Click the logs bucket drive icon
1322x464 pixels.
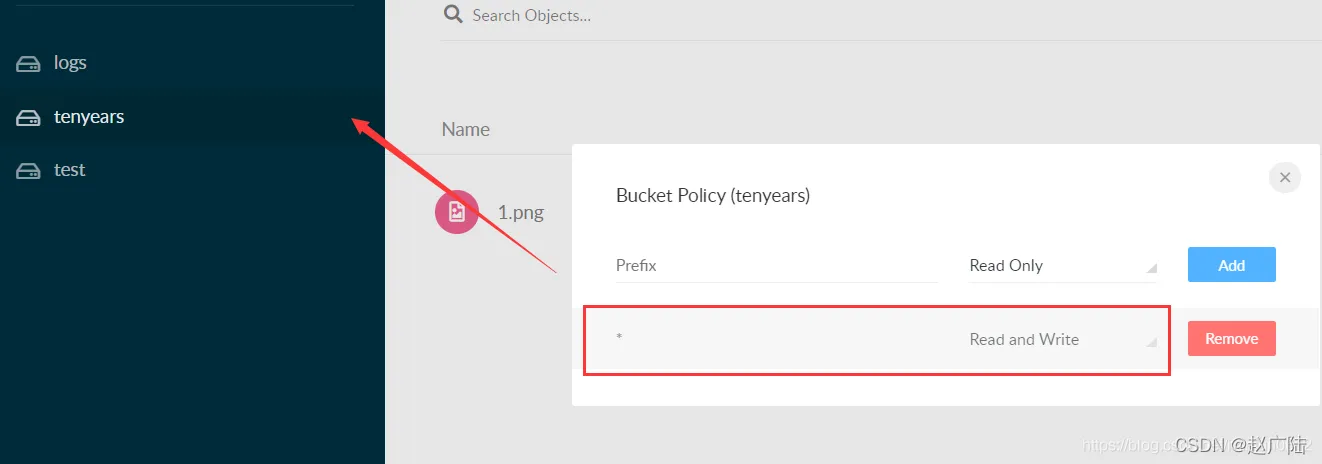(27, 63)
